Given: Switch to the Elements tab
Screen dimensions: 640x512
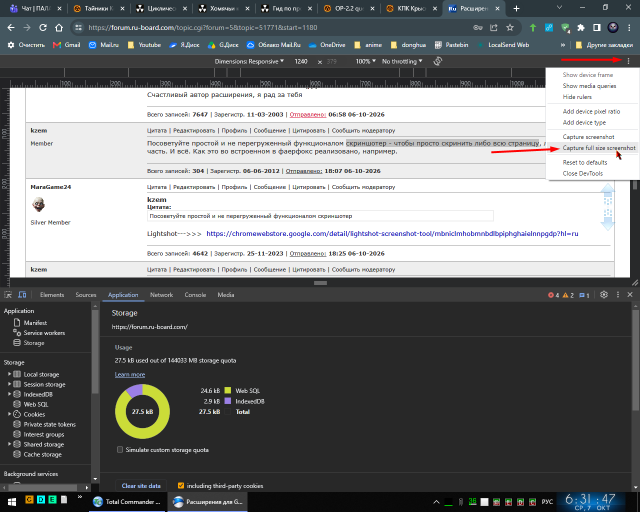Looking at the screenshot, I should 52,295.
